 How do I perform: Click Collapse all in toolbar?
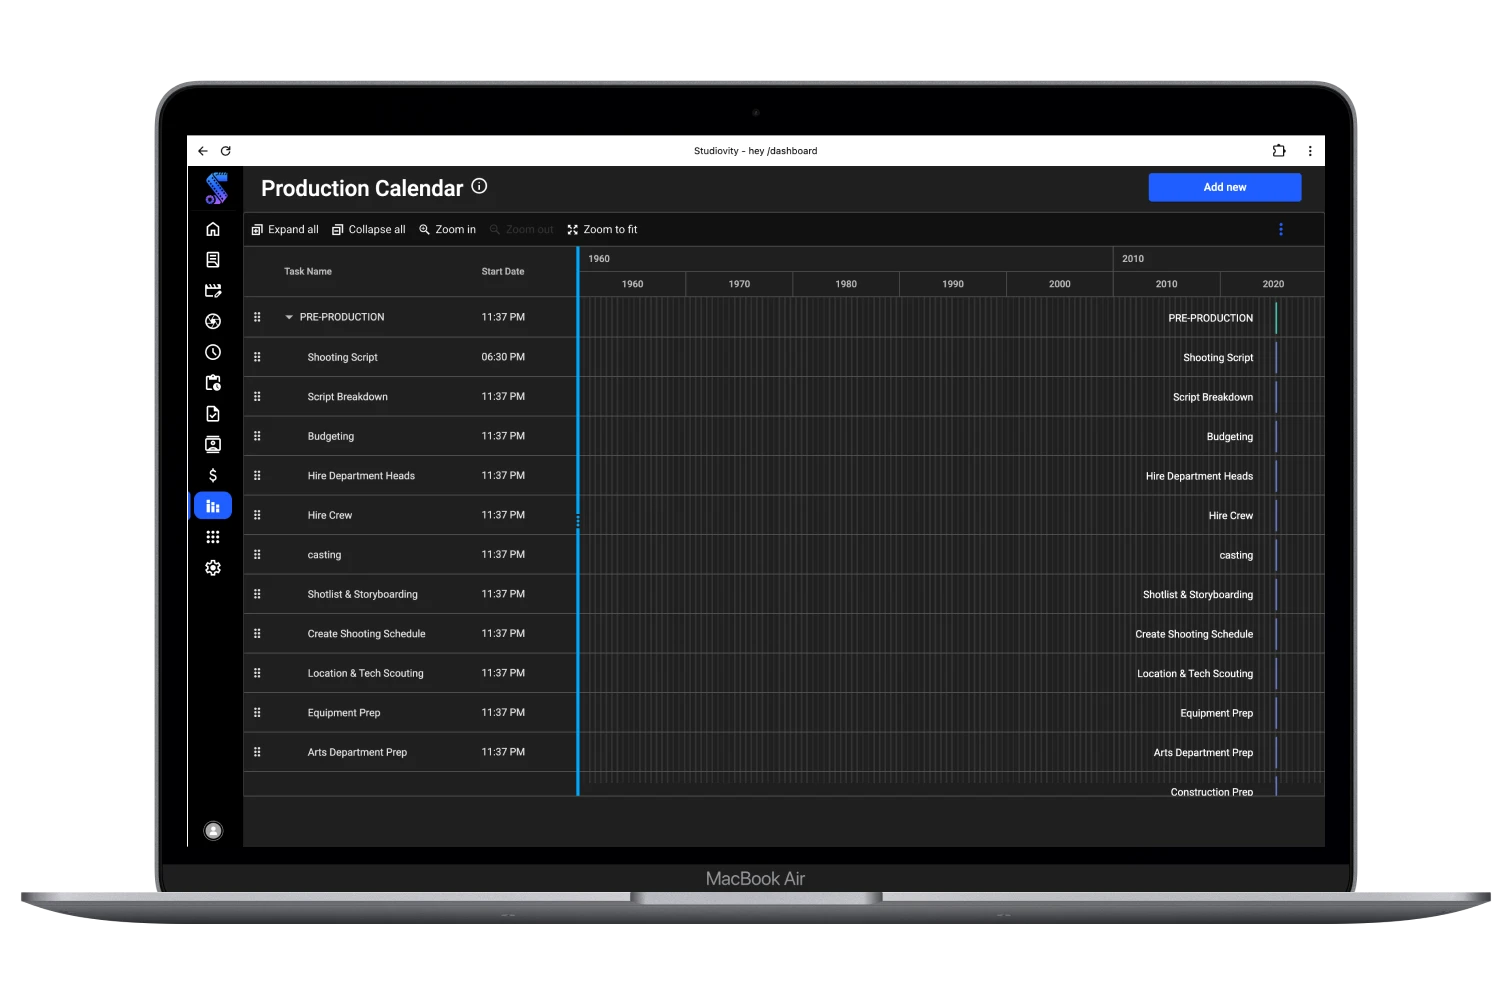pos(369,230)
